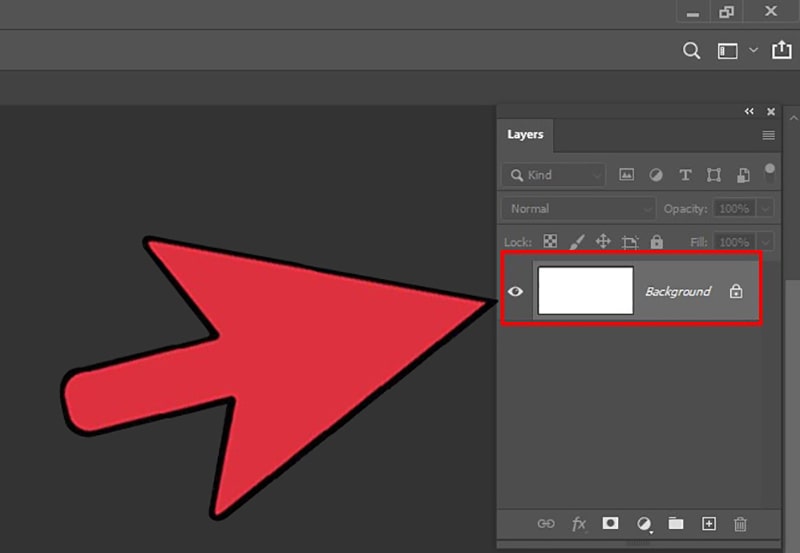This screenshot has height=553, width=800.
Task: Collapse the panel with double-arrow icon
Action: (x=748, y=111)
